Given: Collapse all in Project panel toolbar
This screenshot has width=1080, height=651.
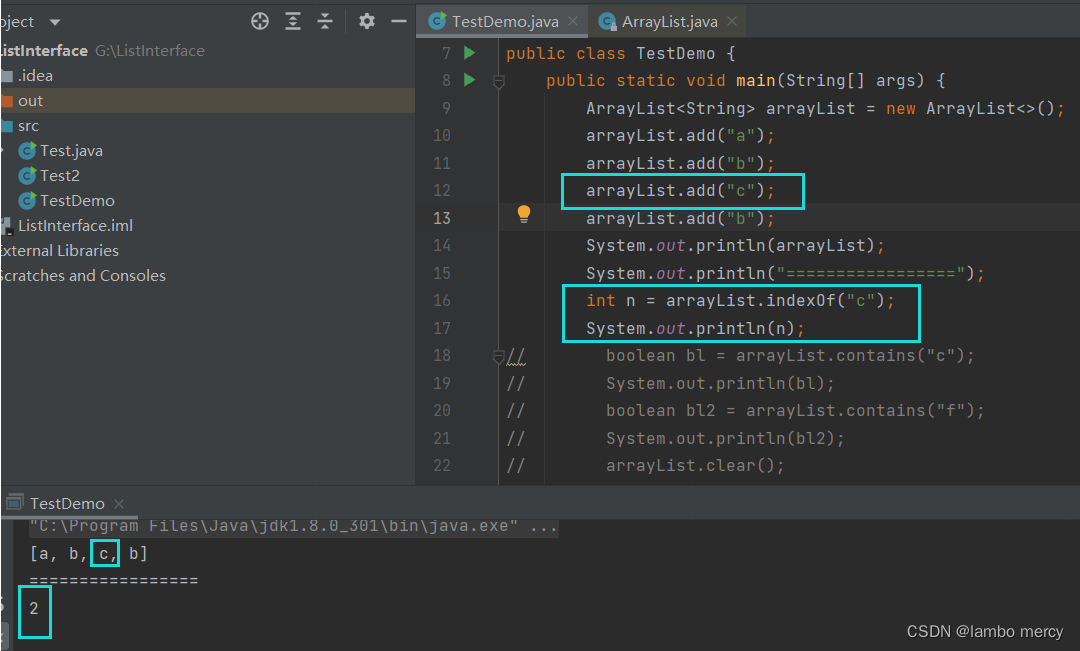Looking at the screenshot, I should (x=325, y=21).
